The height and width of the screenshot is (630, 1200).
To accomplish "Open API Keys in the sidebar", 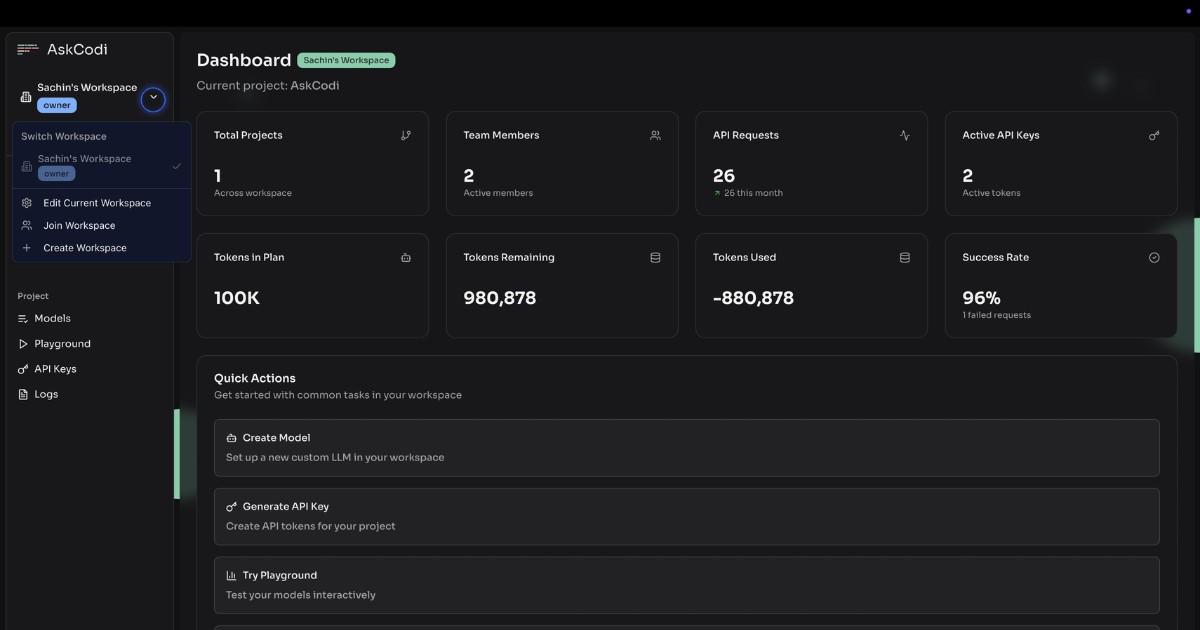I will pos(55,369).
